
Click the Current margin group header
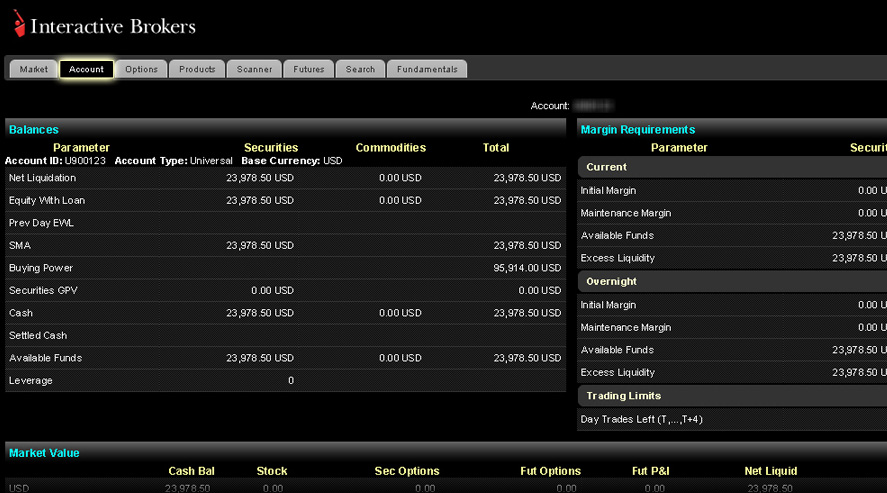732,167
